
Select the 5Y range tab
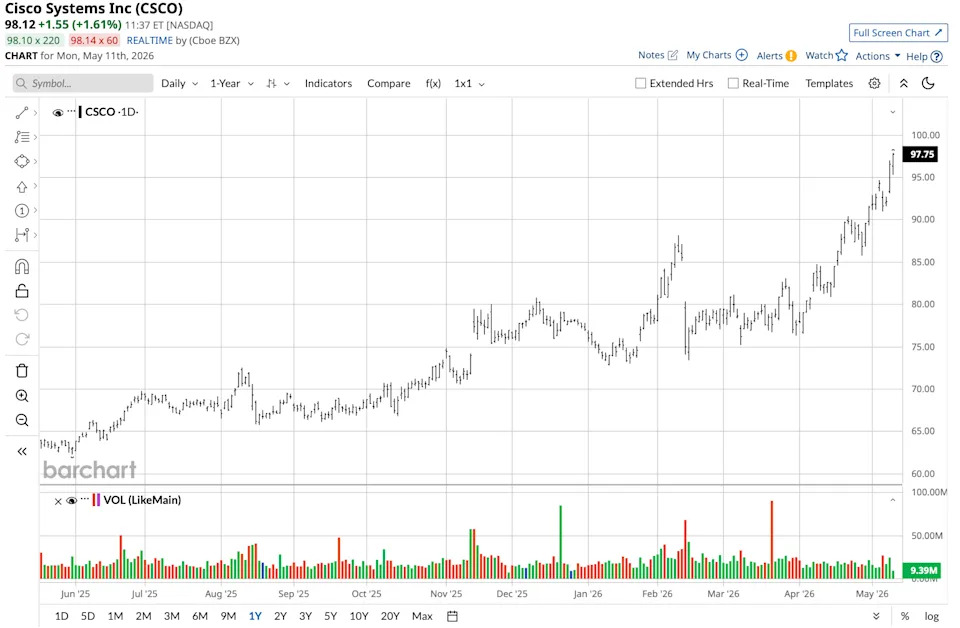(331, 616)
